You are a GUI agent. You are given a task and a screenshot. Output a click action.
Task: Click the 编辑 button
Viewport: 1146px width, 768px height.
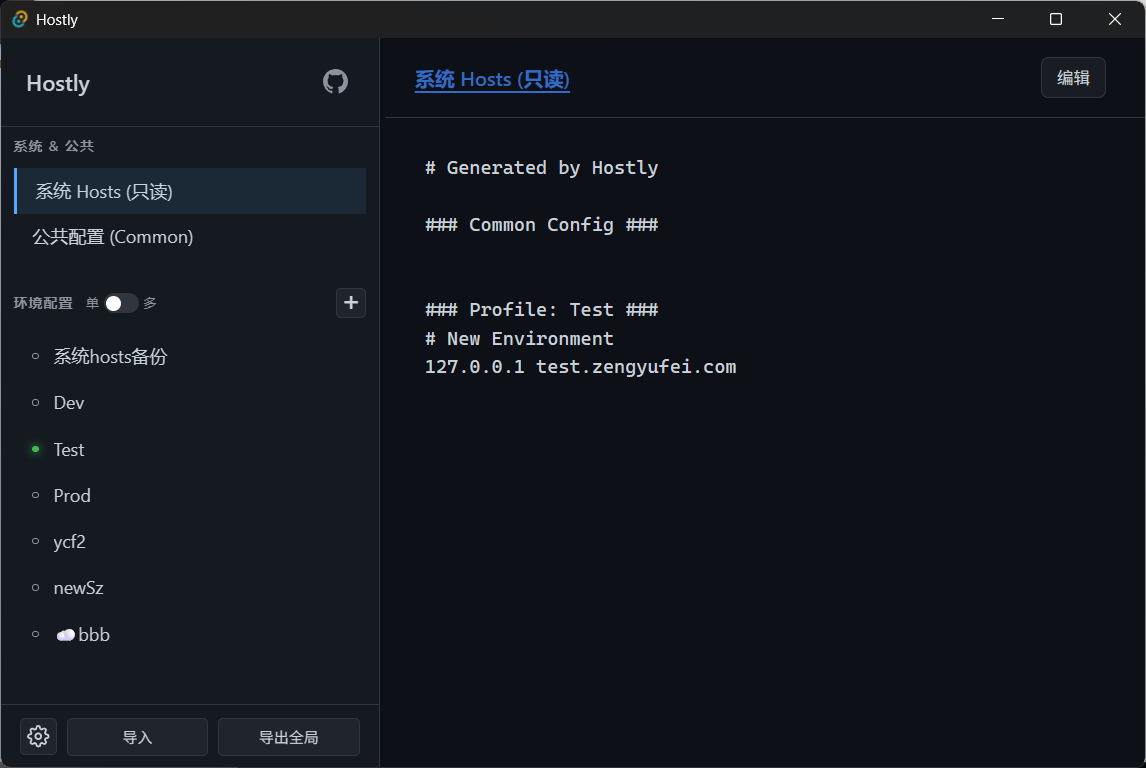(x=1073, y=77)
